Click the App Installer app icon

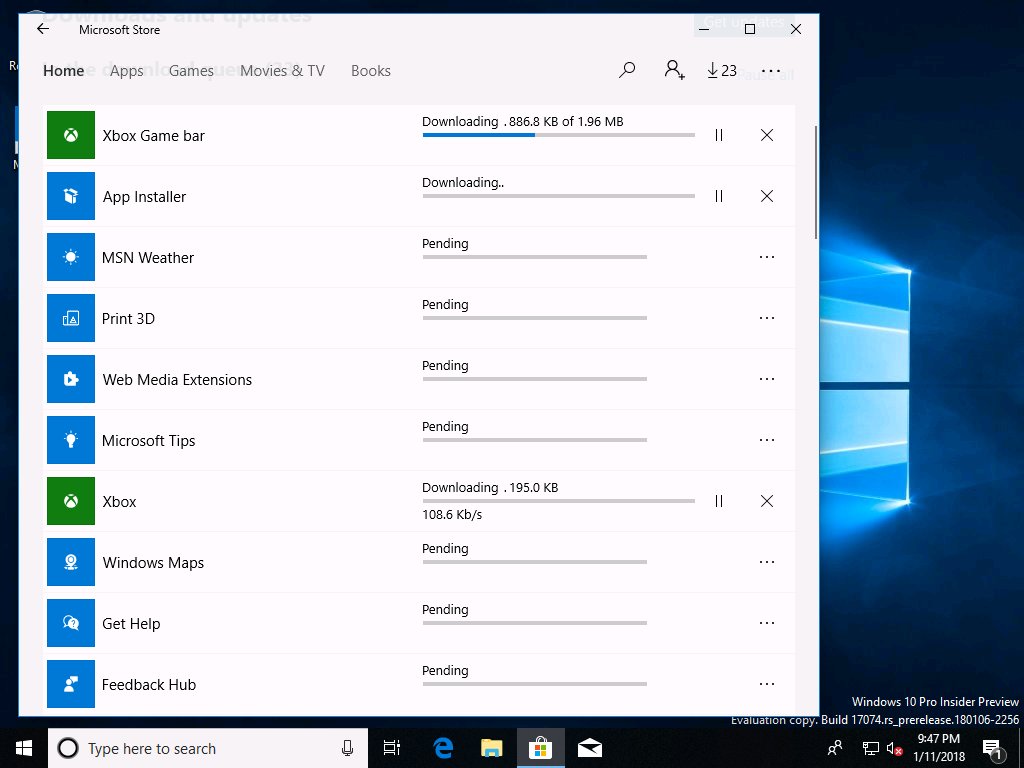[71, 196]
